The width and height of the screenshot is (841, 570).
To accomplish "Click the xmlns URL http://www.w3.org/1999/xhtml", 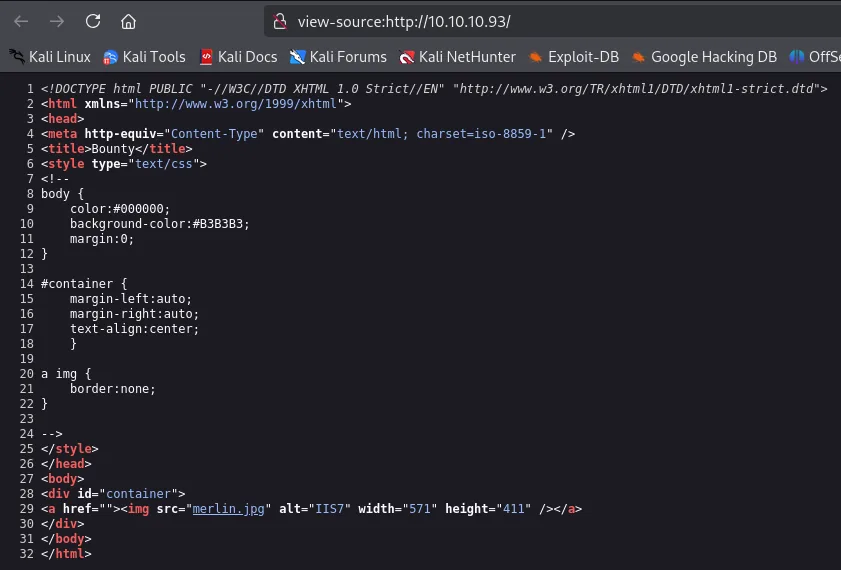I will pos(235,103).
